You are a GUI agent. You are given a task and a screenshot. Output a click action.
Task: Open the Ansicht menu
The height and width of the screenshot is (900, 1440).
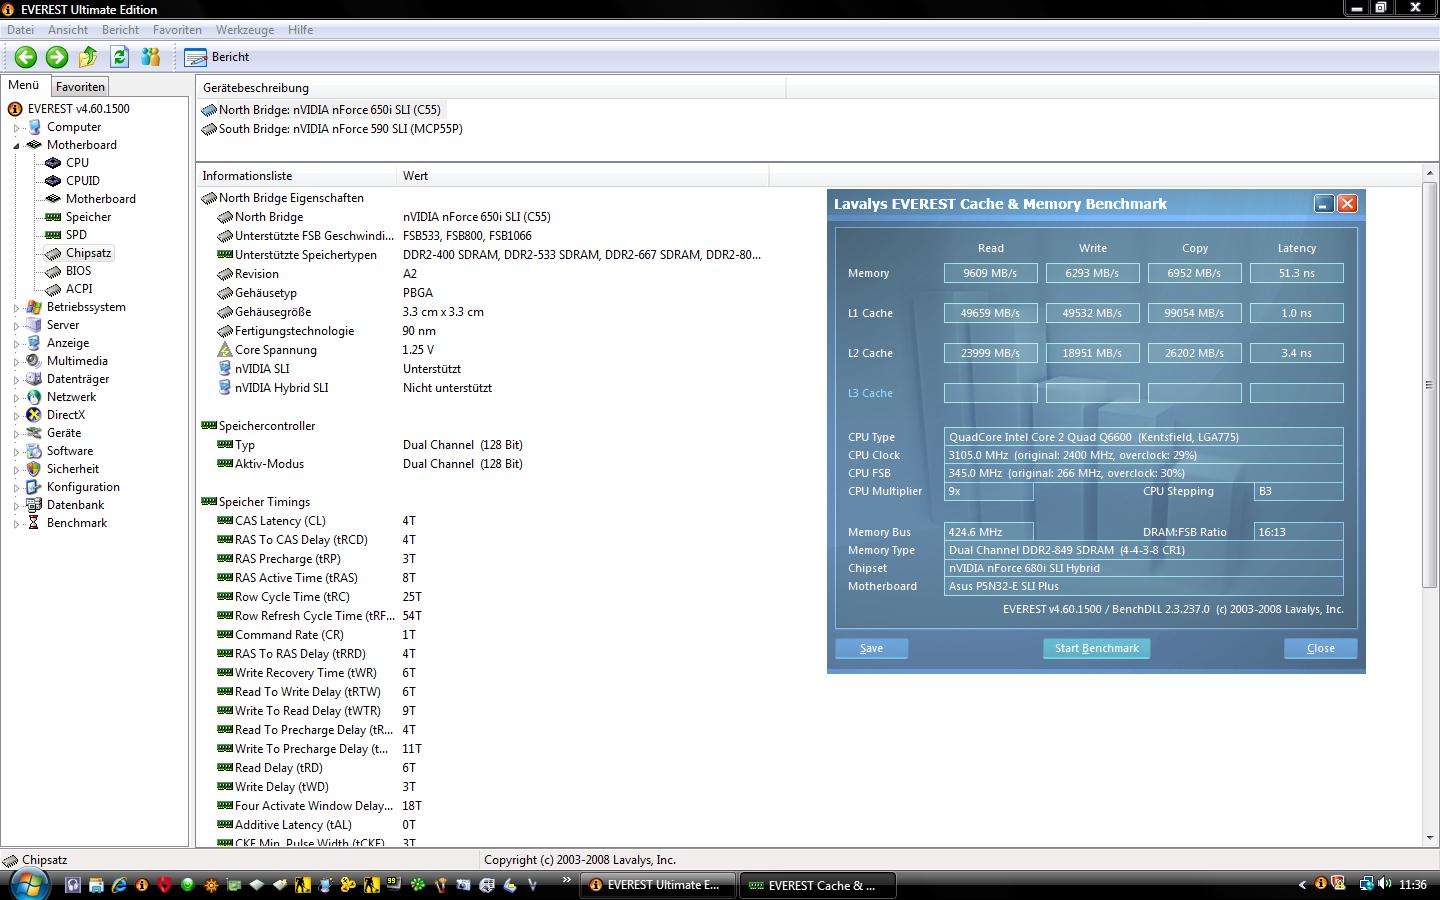coord(68,30)
